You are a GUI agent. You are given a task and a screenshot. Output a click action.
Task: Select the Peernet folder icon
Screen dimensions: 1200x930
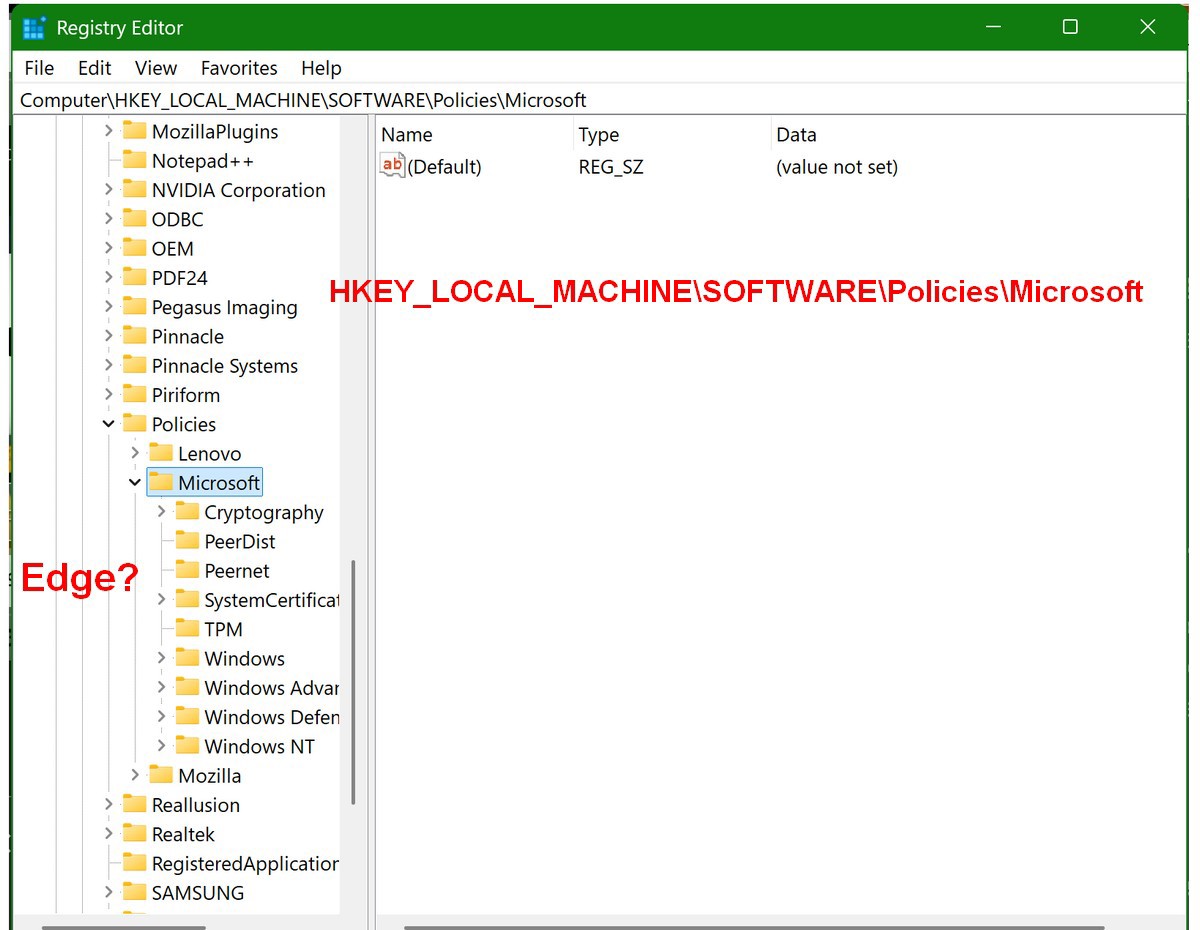pos(187,570)
